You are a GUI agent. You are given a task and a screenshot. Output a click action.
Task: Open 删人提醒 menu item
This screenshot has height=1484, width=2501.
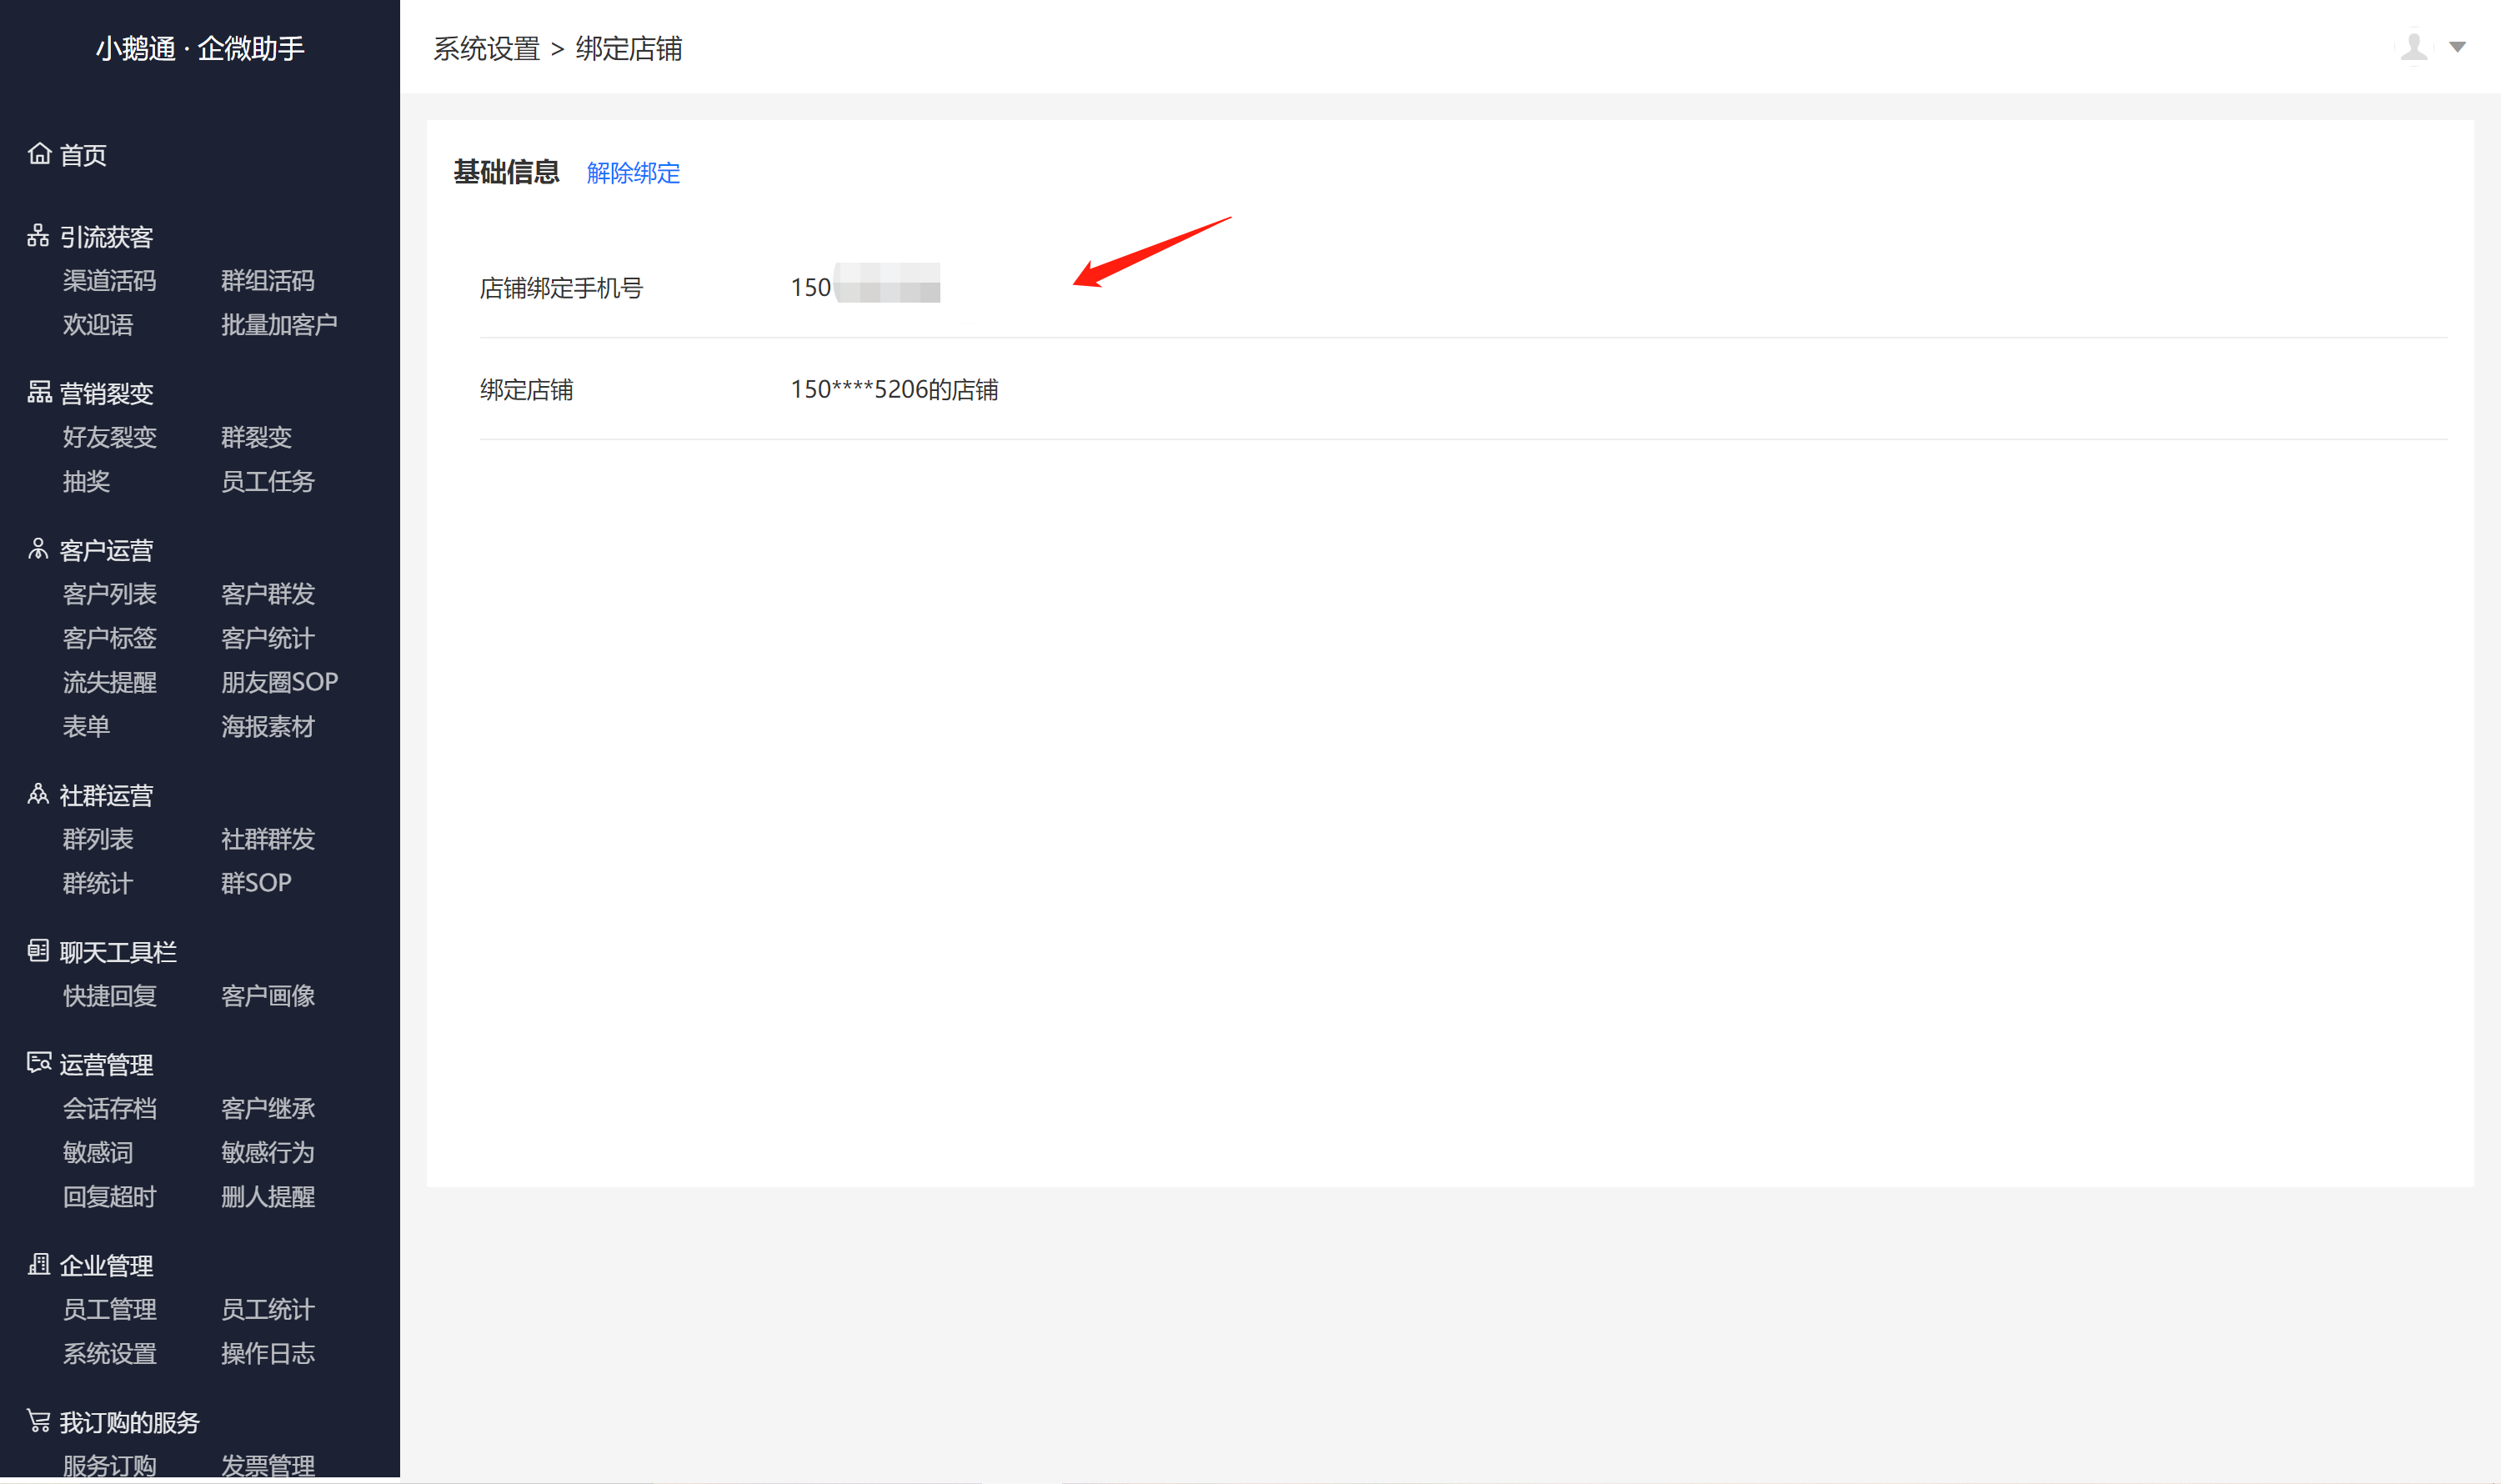268,1197
